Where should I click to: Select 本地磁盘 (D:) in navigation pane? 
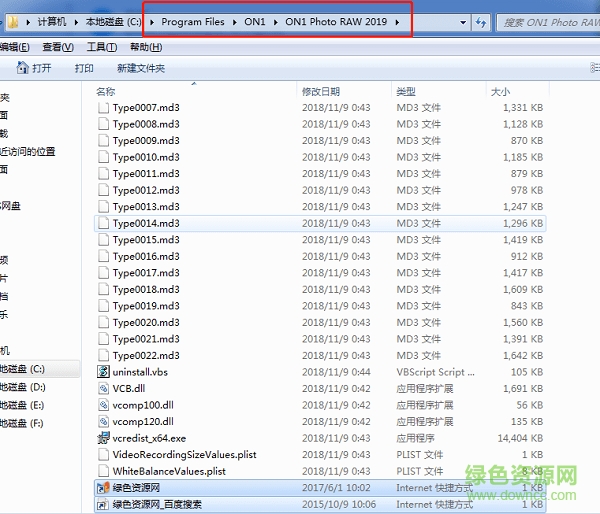(x=23, y=387)
